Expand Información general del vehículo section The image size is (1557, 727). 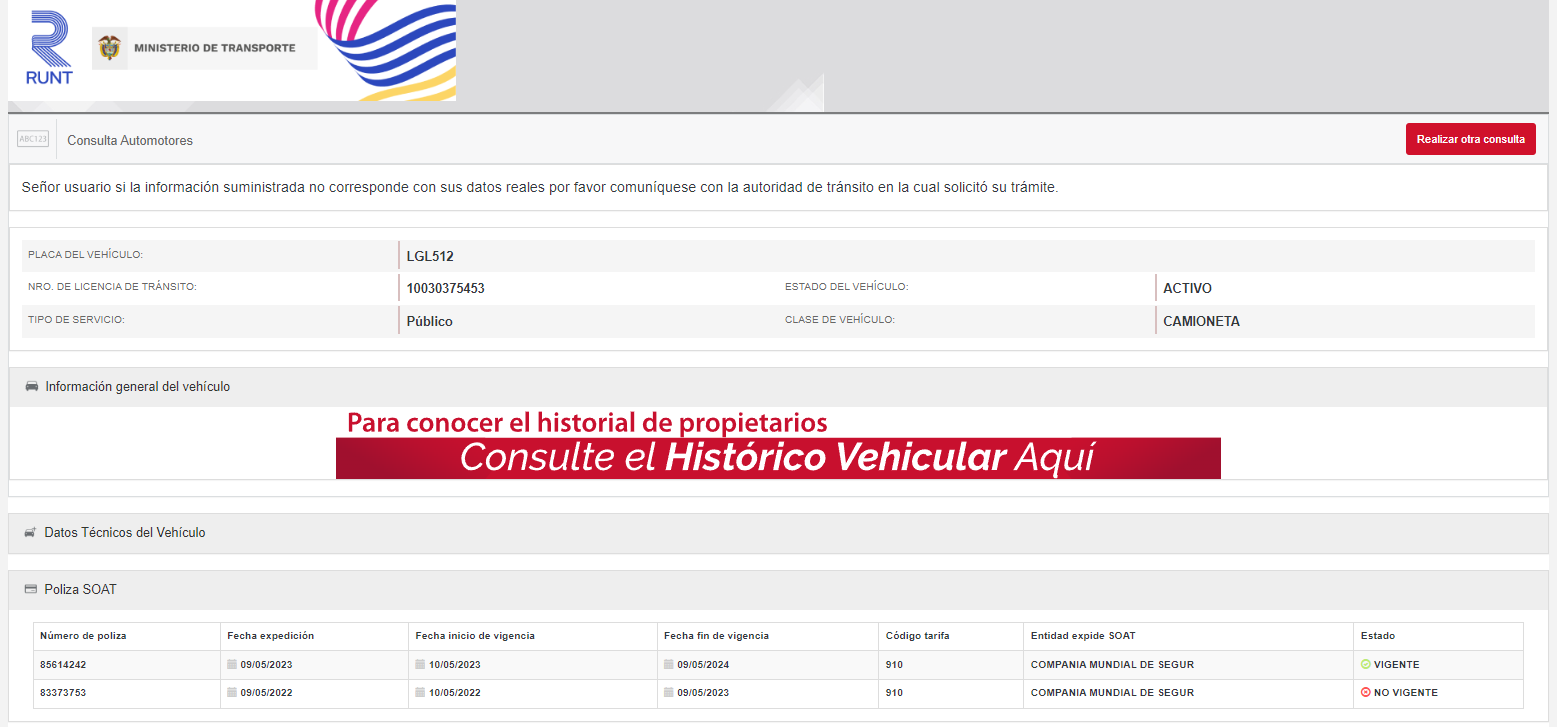pos(138,386)
